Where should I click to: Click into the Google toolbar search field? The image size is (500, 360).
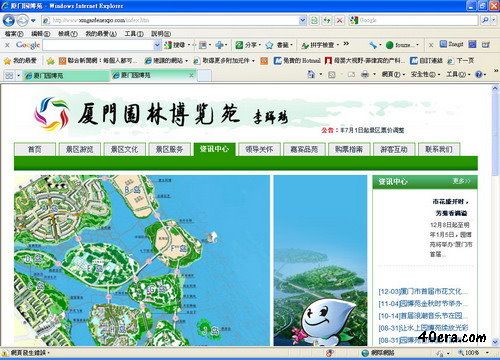tap(98, 45)
